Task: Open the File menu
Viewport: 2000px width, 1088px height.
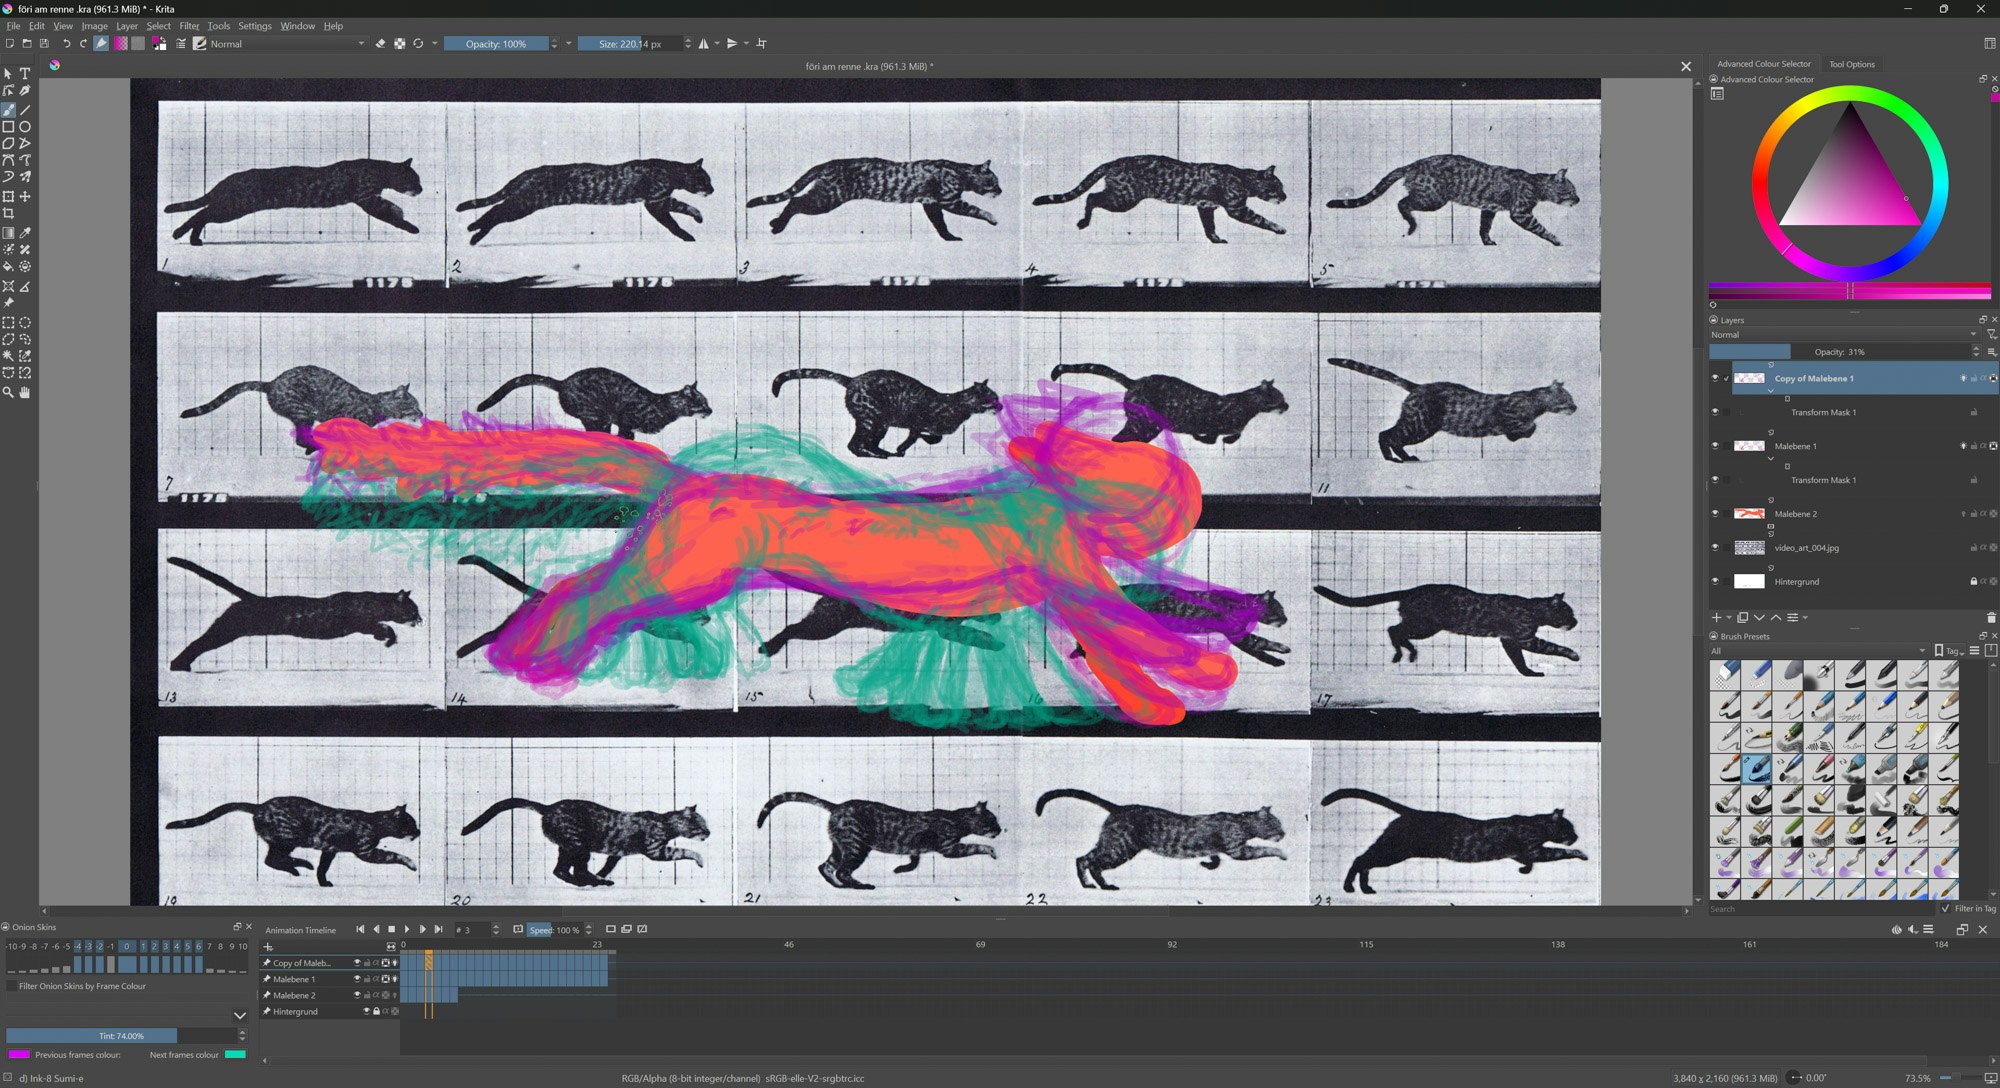Action: [x=13, y=26]
